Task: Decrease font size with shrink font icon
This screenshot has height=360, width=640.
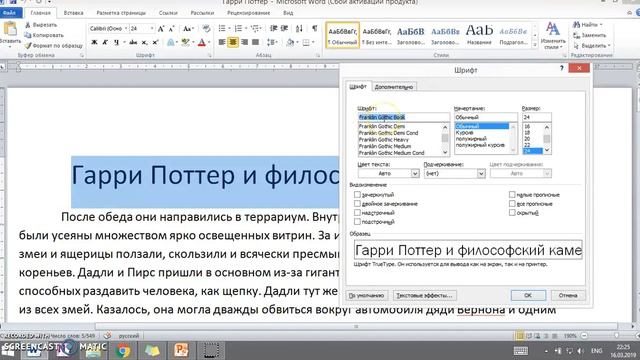Action: pyautogui.click(x=171, y=29)
